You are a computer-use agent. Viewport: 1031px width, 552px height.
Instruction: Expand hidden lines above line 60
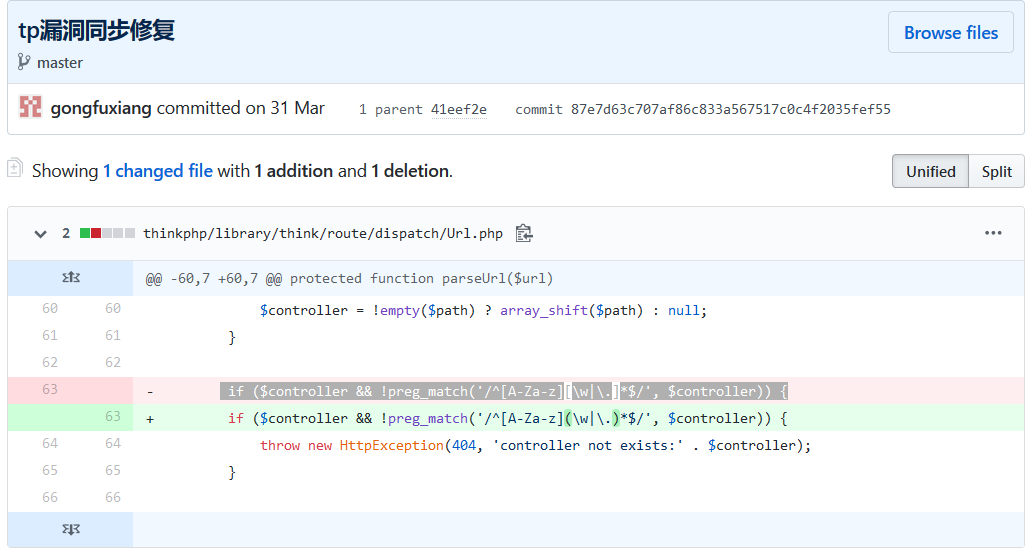(70, 278)
